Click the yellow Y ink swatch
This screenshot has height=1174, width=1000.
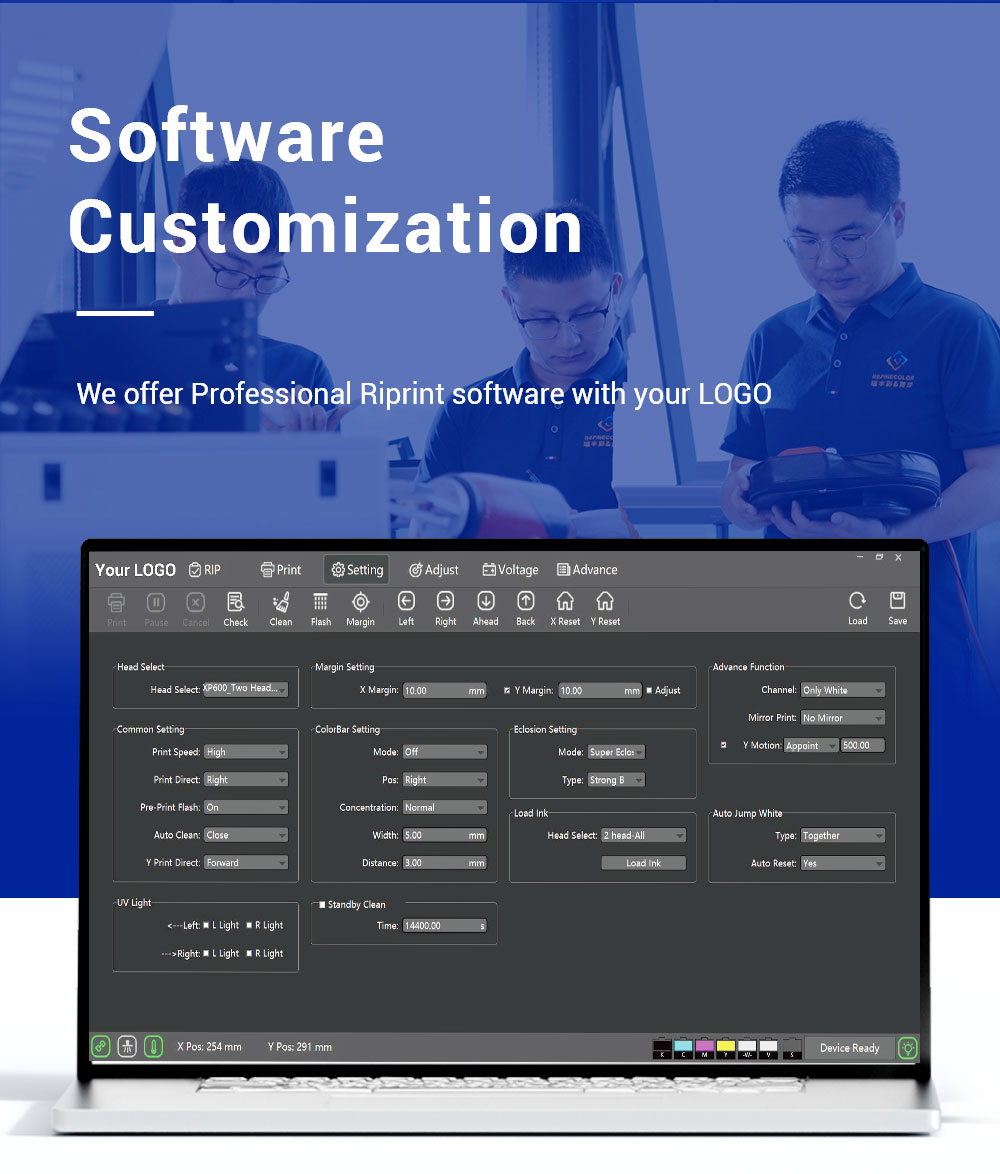726,1048
